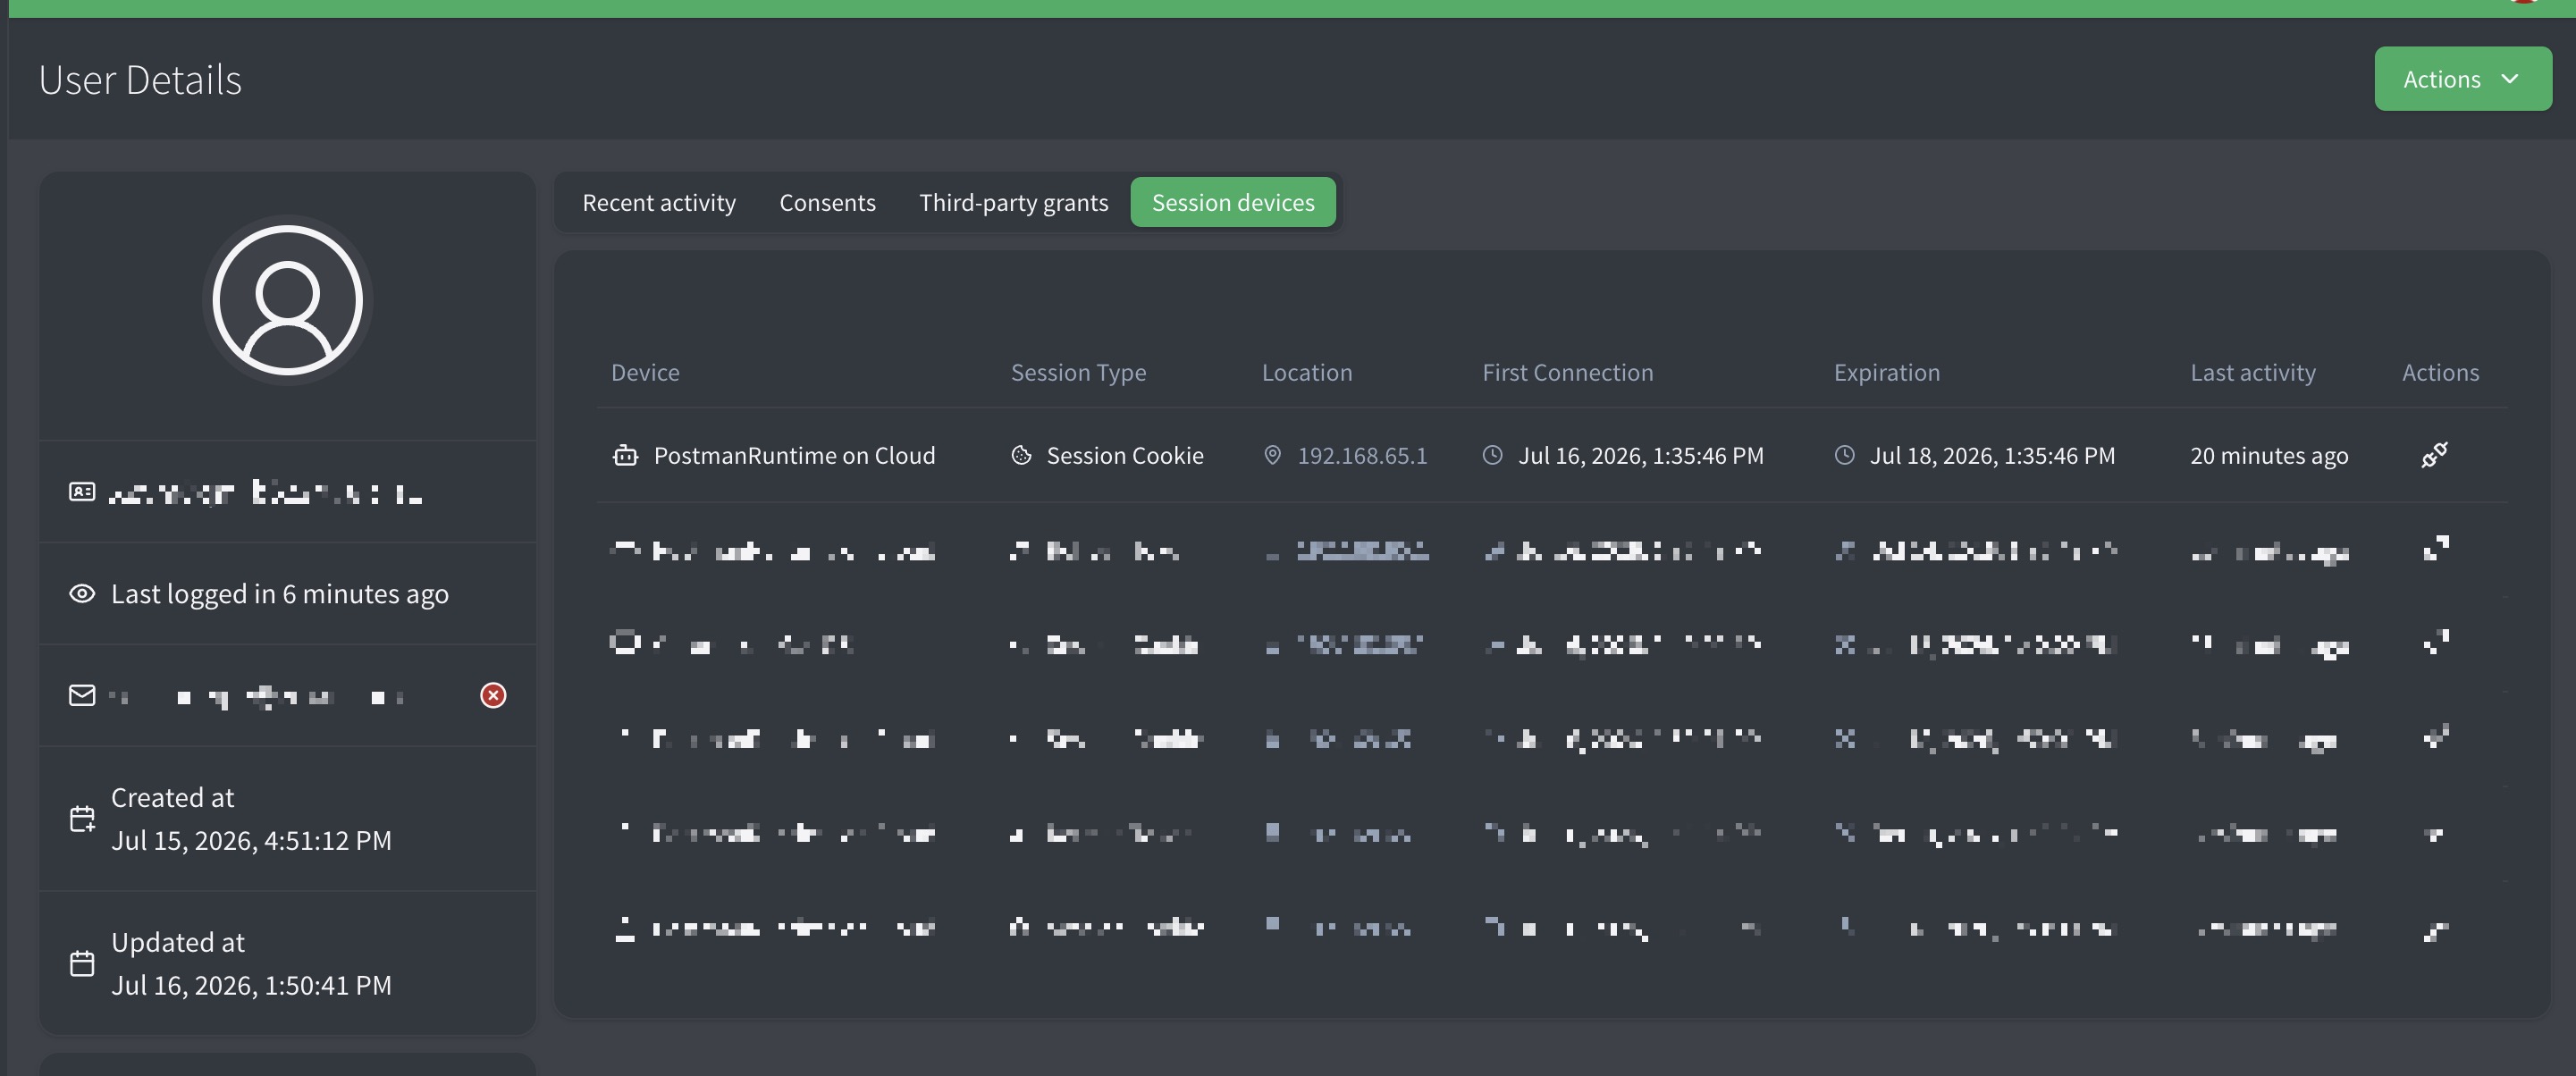The width and height of the screenshot is (2576, 1076).
Task: Open the Consents tab
Action: point(827,203)
